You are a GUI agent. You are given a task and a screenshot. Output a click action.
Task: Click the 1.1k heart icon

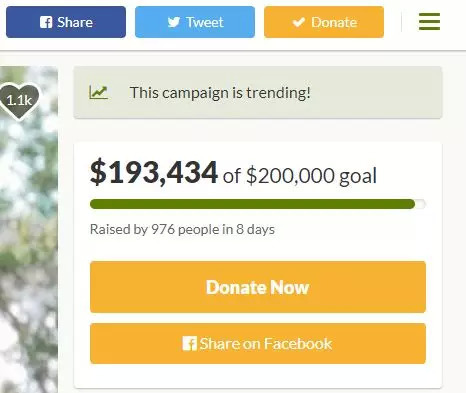pyautogui.click(x=19, y=101)
